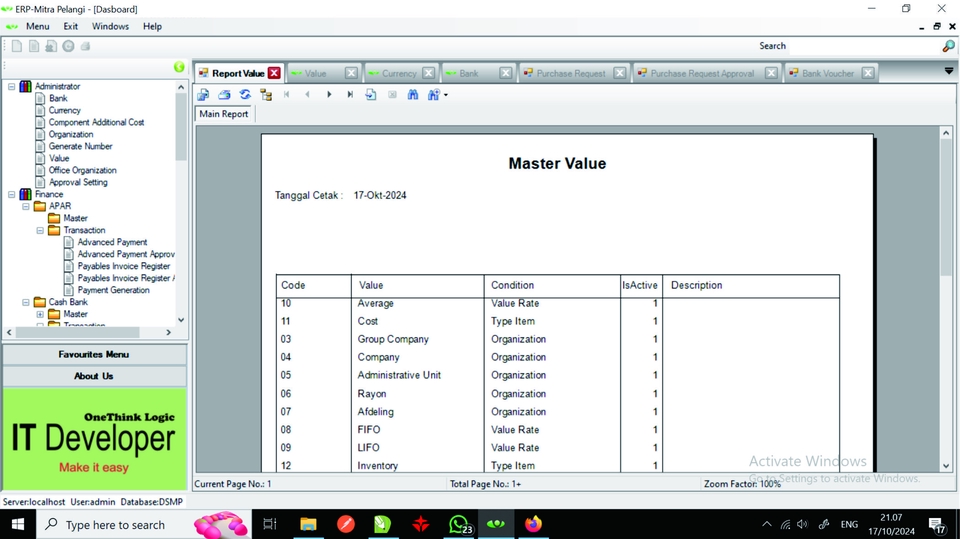
Task: Open File Explorer from the taskbar
Action: pos(308,524)
